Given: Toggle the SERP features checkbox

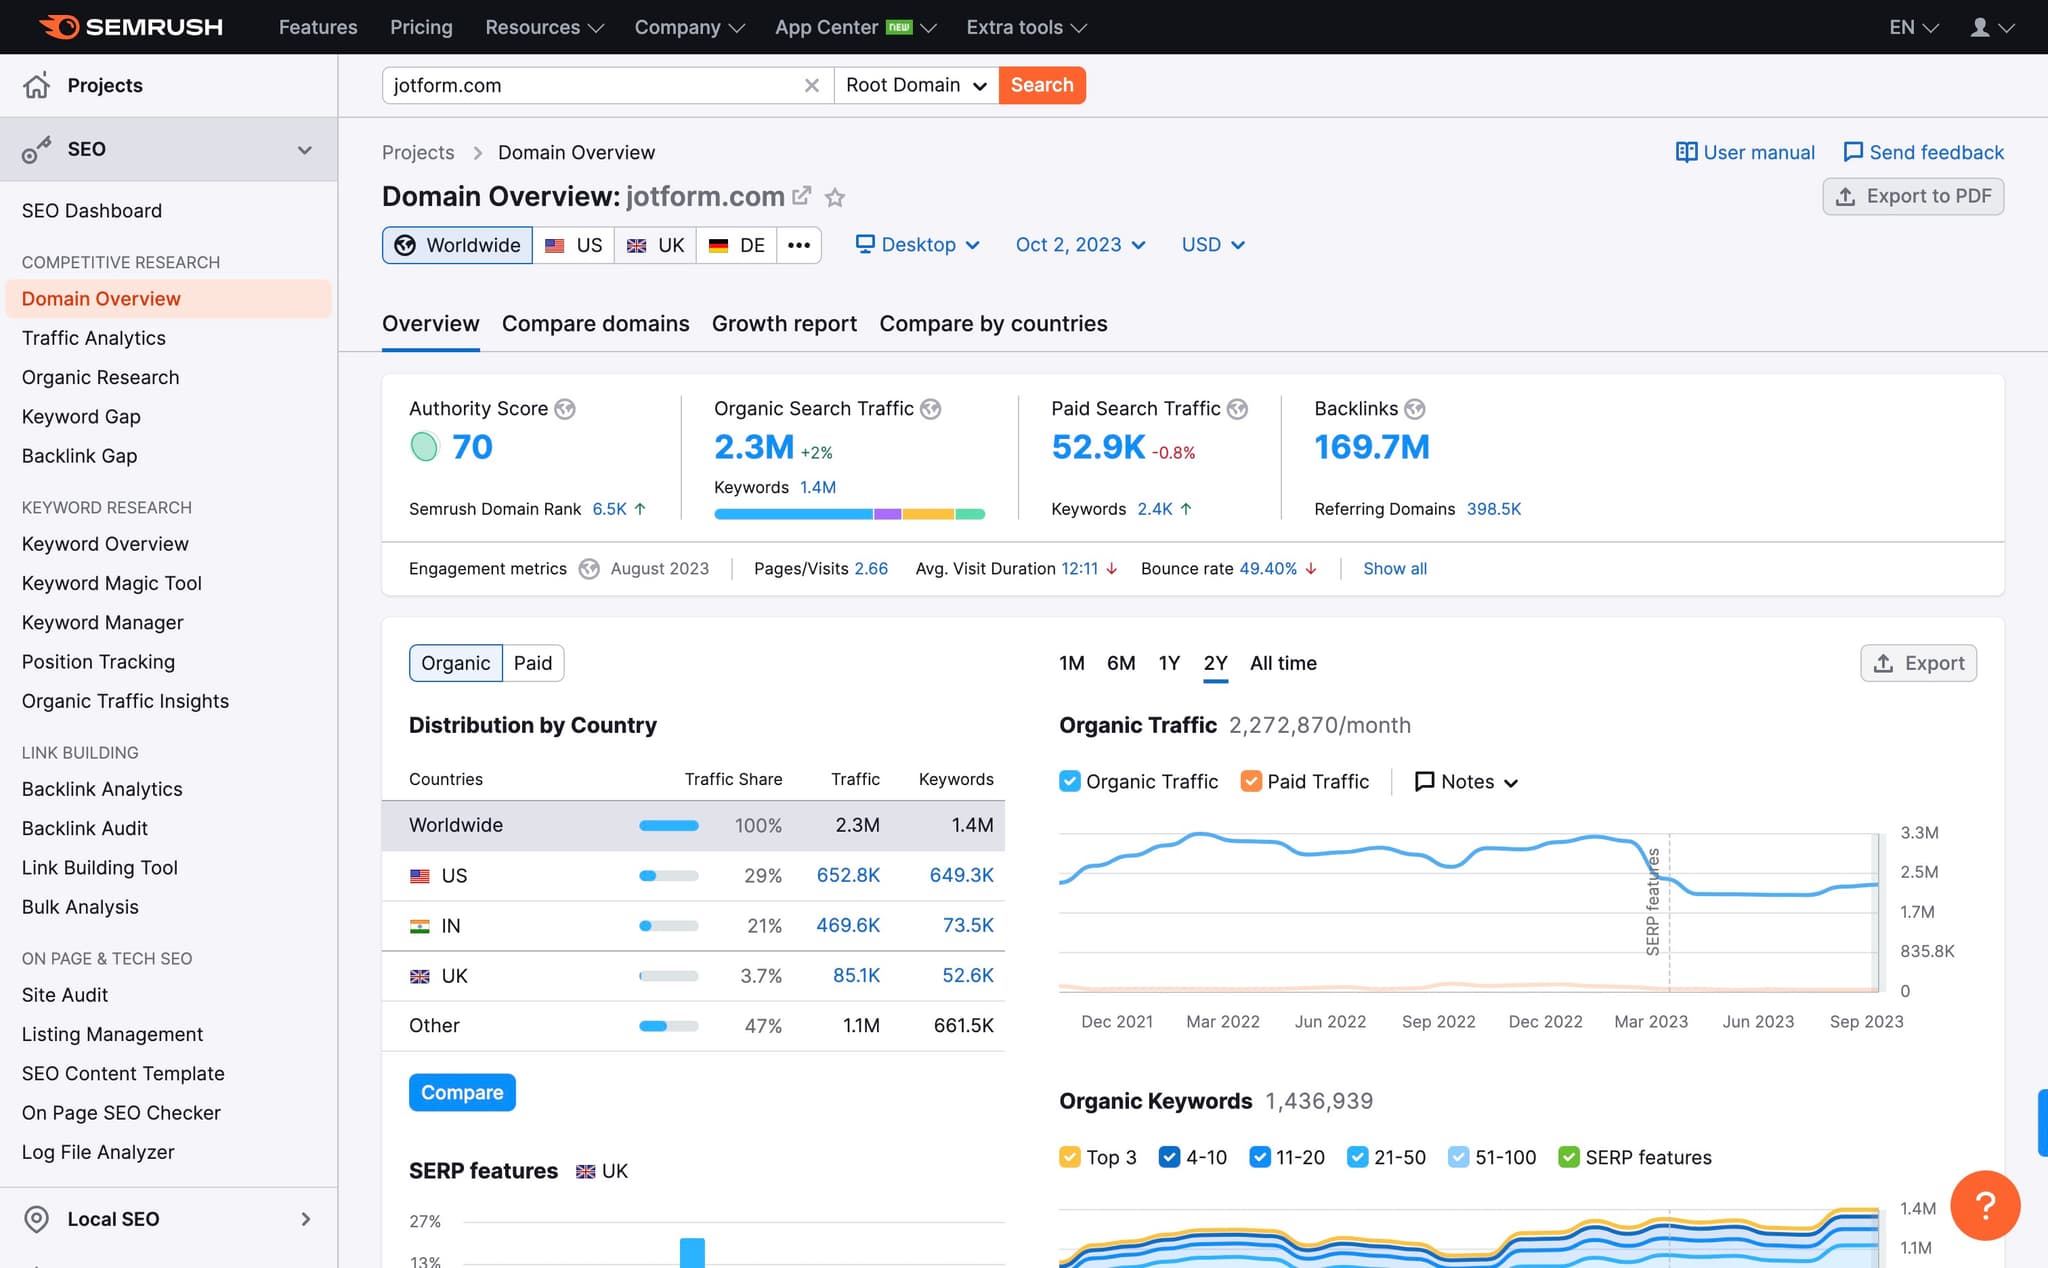Looking at the screenshot, I should point(1569,1157).
